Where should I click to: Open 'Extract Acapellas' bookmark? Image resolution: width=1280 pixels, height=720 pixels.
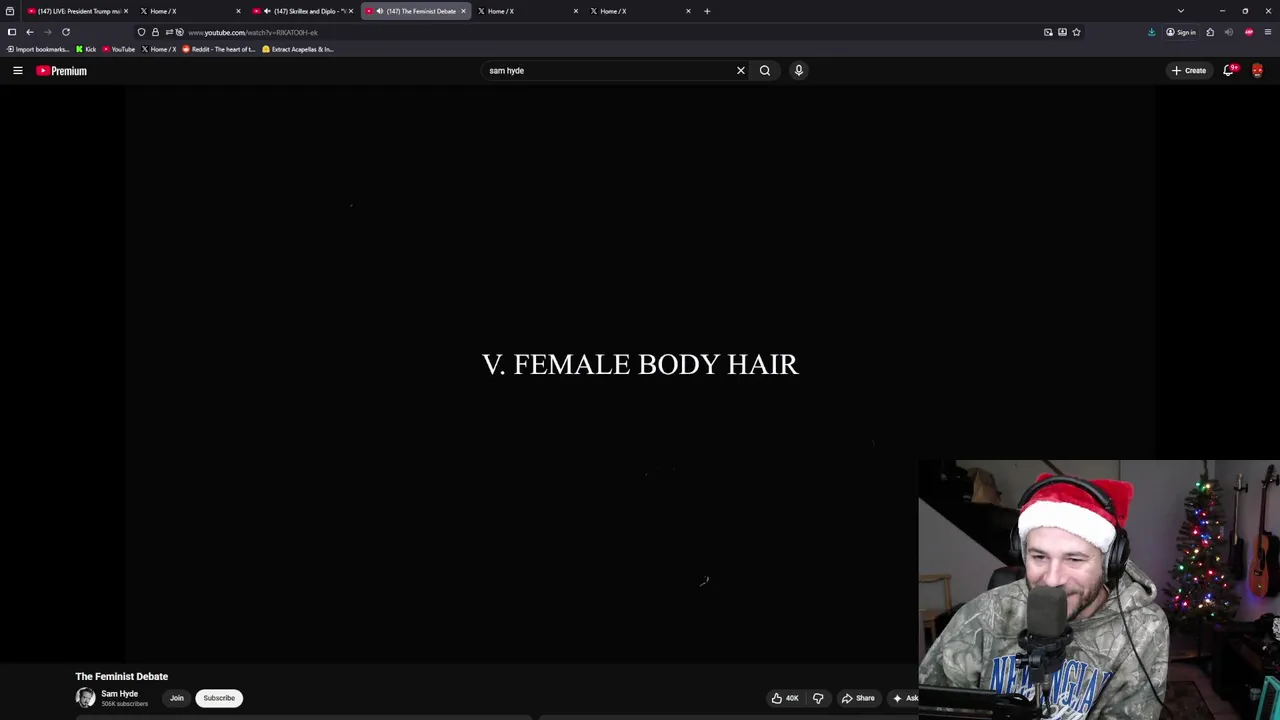pyautogui.click(x=298, y=49)
